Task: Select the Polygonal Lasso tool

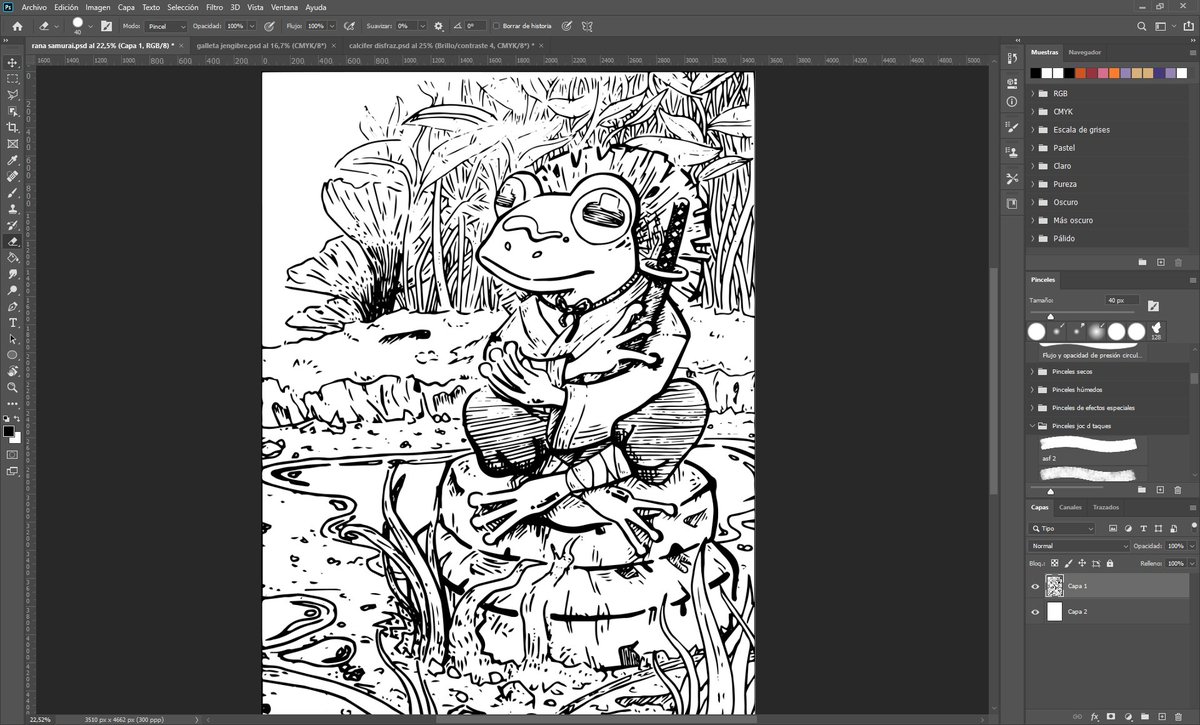Action: click(13, 95)
